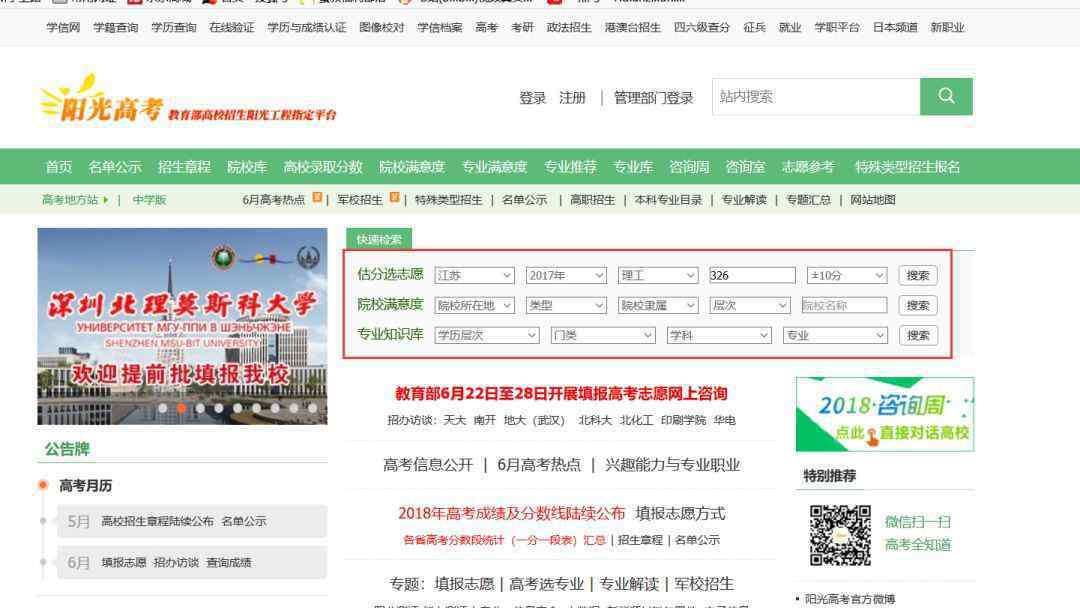Expand the 院校所在地 dropdown
Viewport: 1080px width, 608px height.
click(x=475, y=305)
